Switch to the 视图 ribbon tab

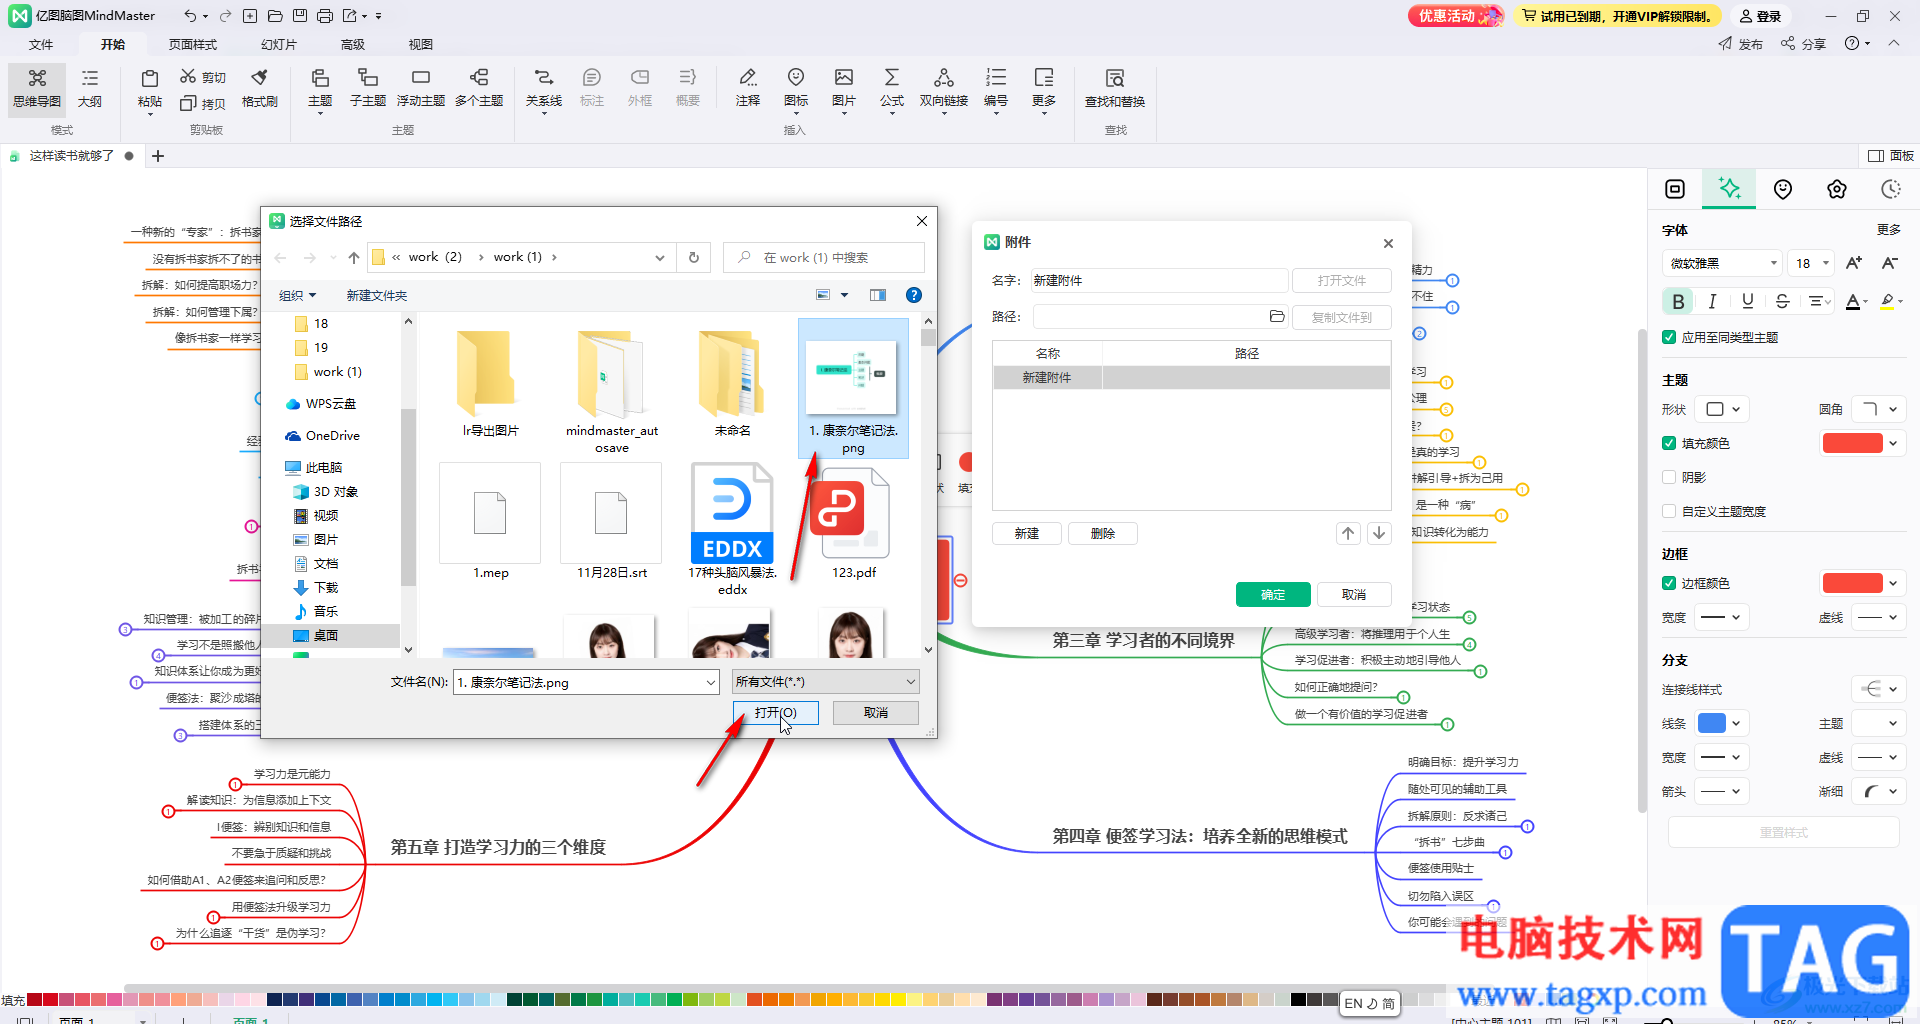pos(421,44)
